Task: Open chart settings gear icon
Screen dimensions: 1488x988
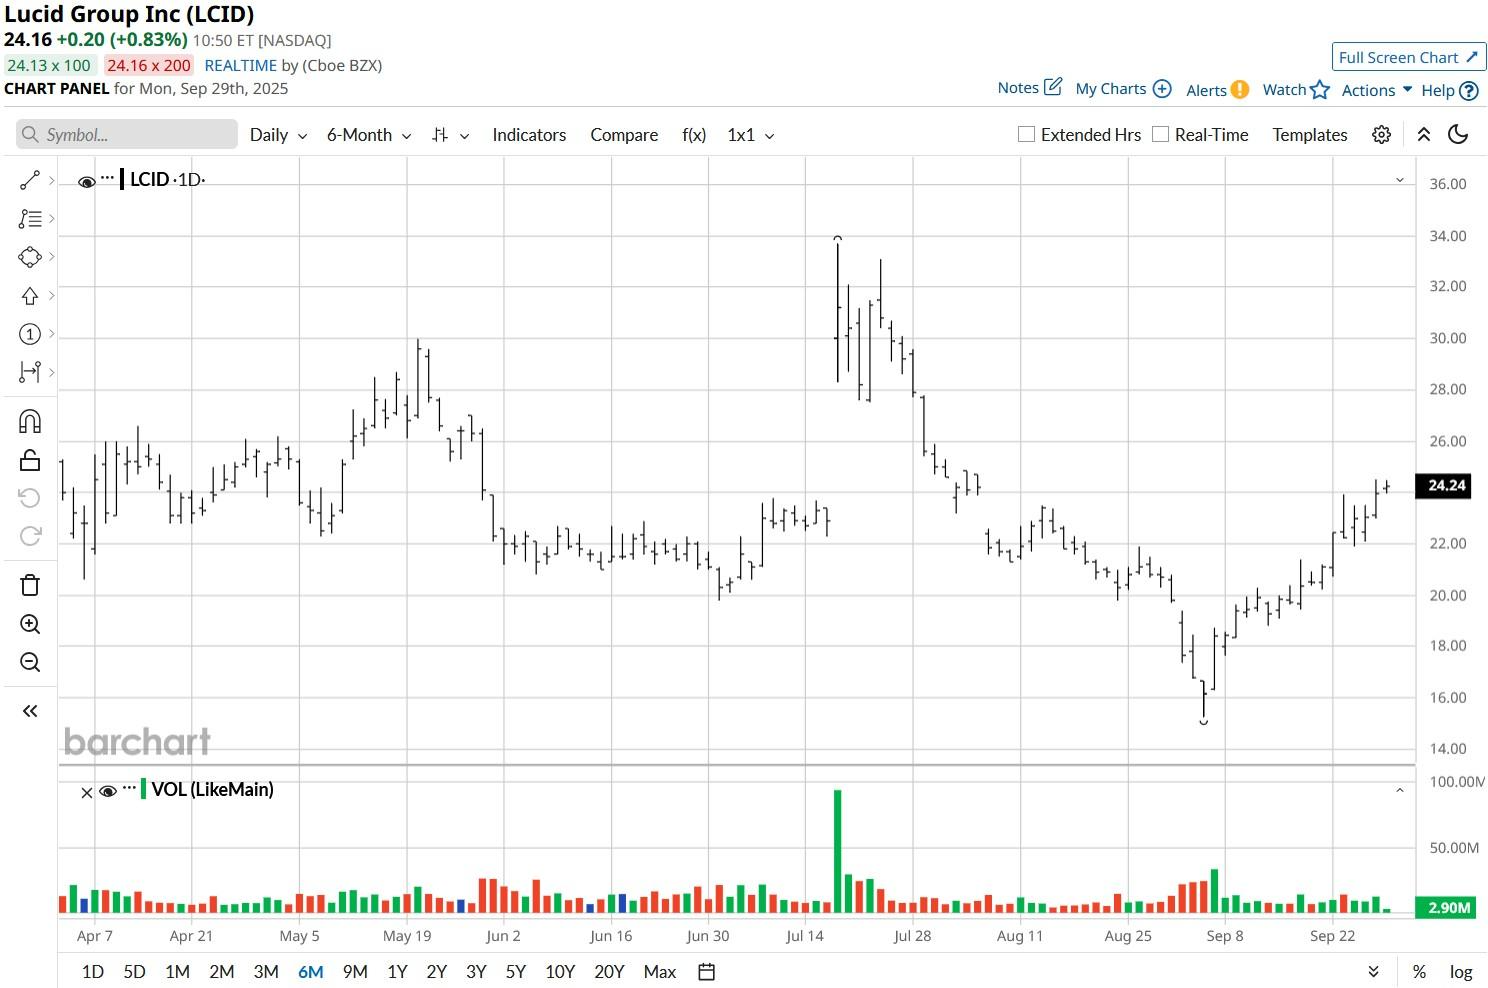Action: (1381, 135)
